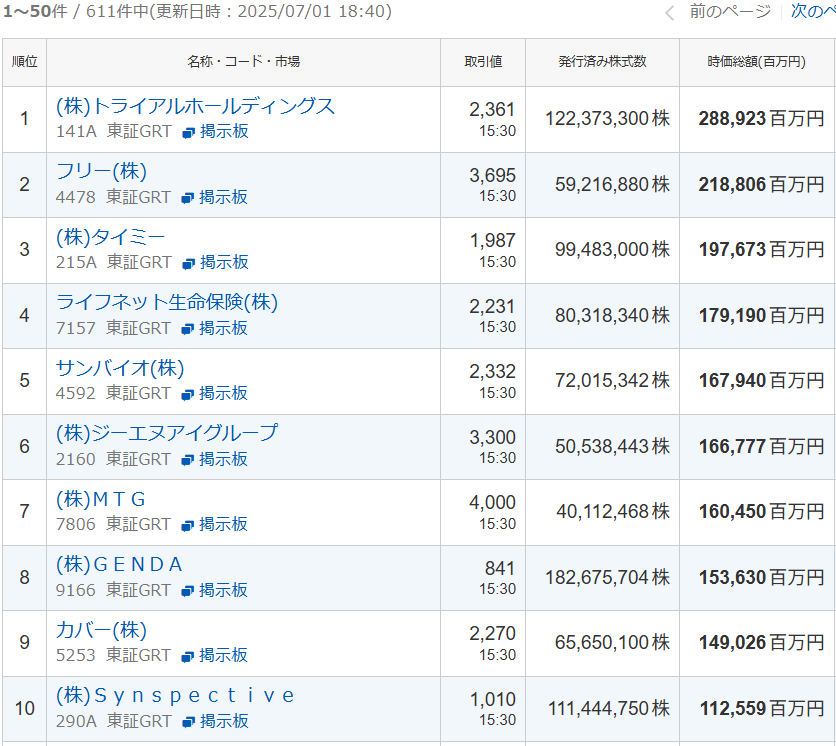Open (株)Synspective stock page
This screenshot has height=746, width=836.
tap(175, 696)
